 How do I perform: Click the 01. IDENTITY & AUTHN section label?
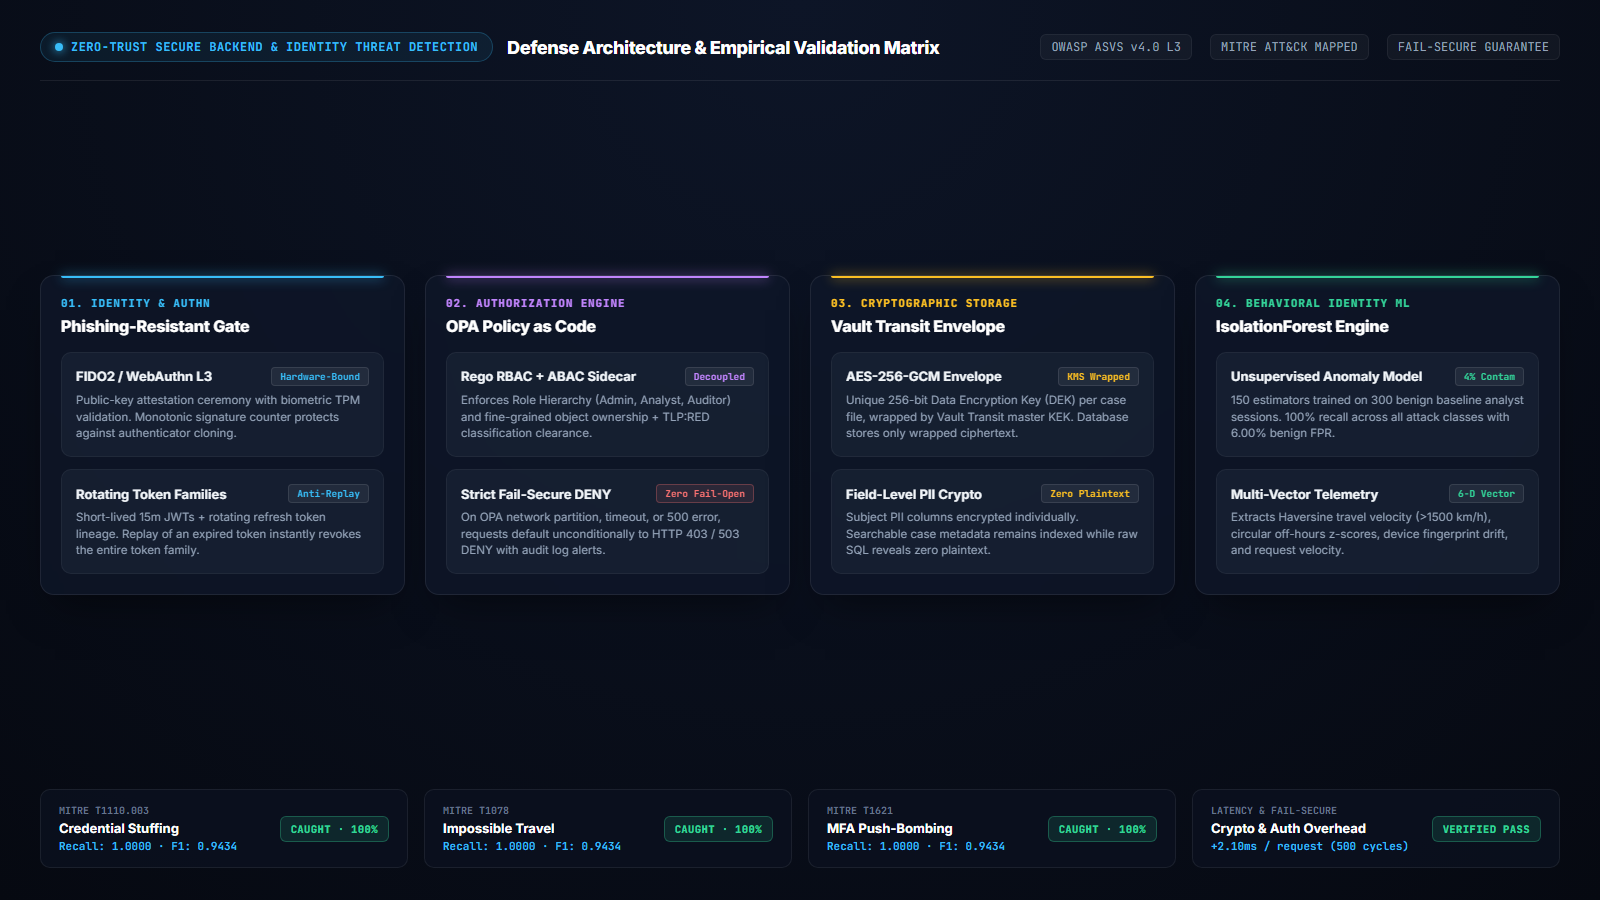(x=135, y=303)
